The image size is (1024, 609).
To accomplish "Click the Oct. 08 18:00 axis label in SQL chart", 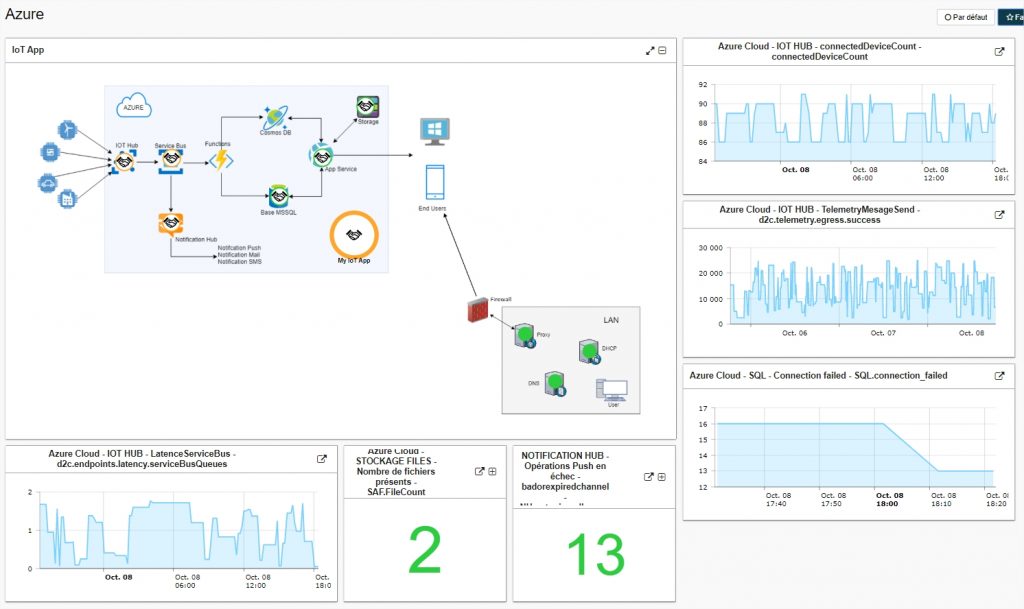I will click(889, 500).
